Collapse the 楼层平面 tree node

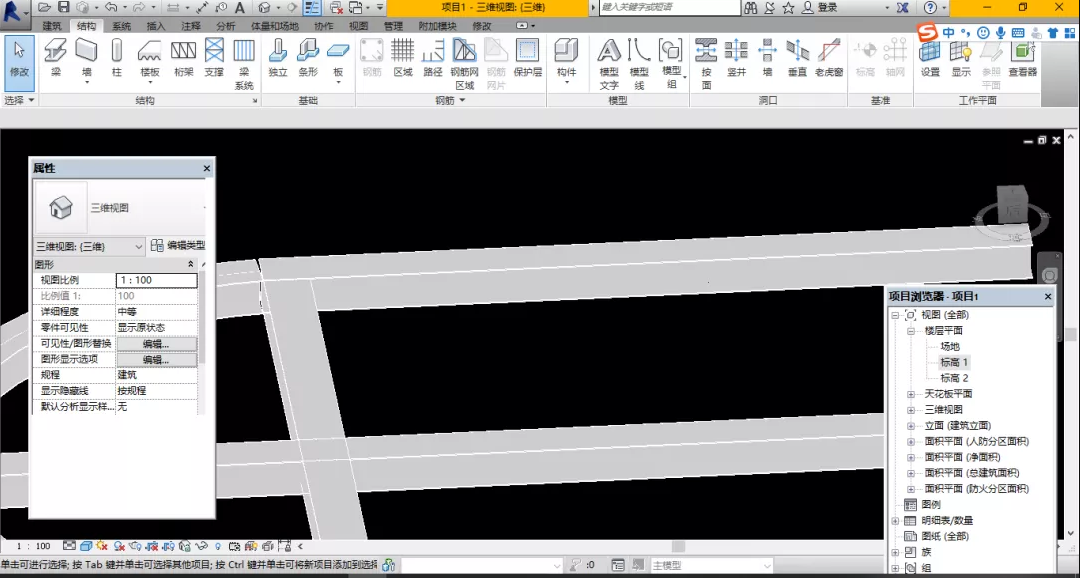point(911,331)
